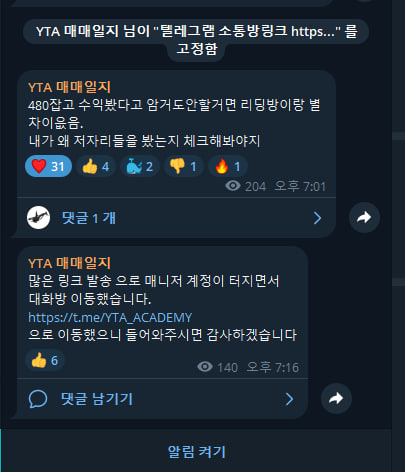Forward the 7:01 message with share arrow
This screenshot has width=405, height=472.
(364, 218)
